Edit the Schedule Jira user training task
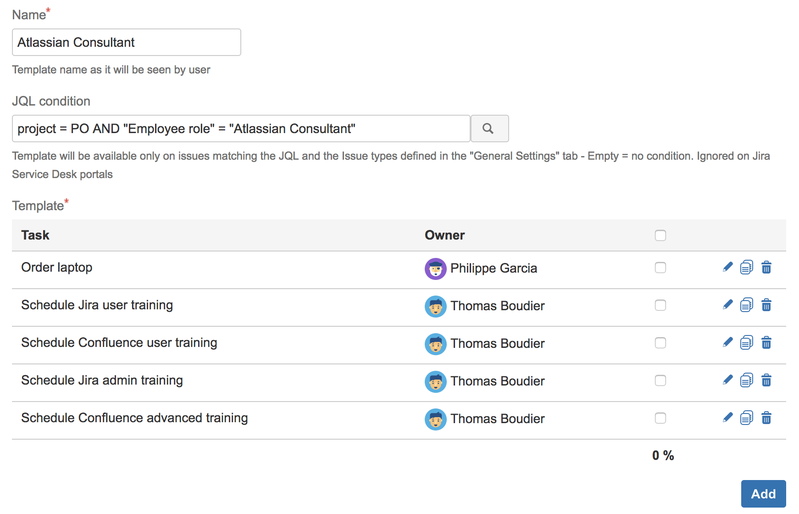 [x=727, y=305]
